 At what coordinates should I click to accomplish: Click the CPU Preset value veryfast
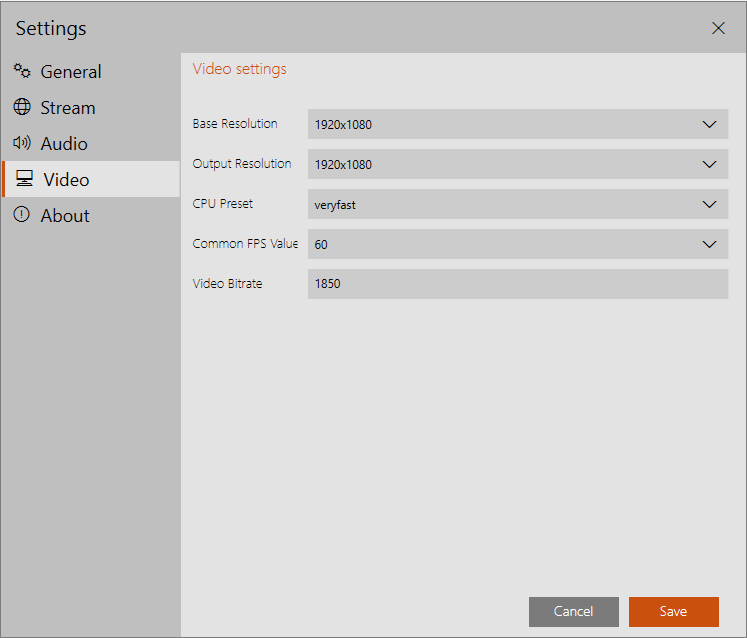335,204
